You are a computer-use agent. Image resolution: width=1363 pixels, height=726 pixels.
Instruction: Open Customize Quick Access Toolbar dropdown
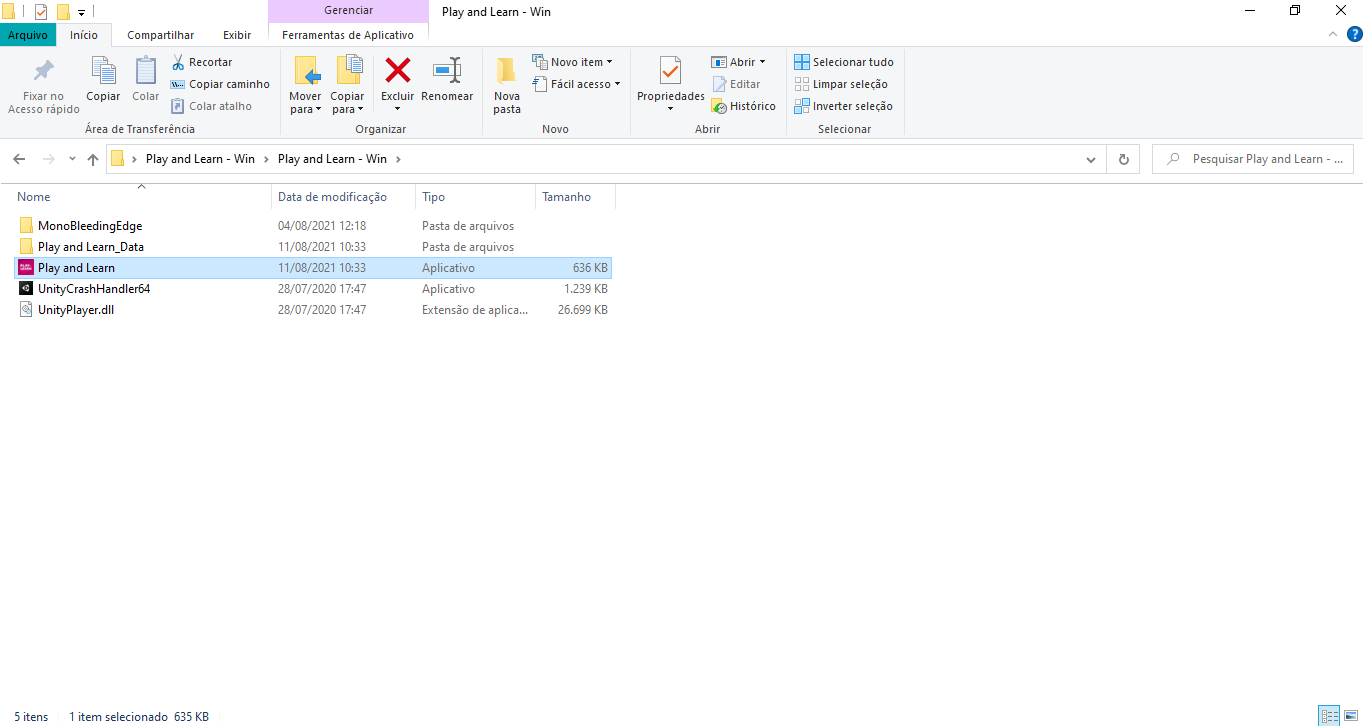pyautogui.click(x=81, y=12)
